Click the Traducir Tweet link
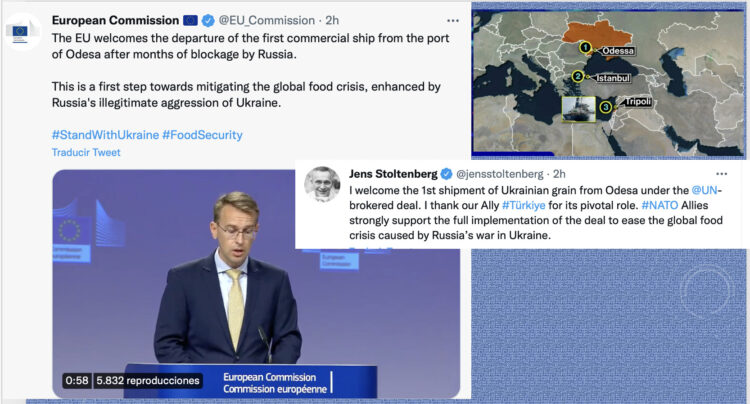 click(86, 152)
